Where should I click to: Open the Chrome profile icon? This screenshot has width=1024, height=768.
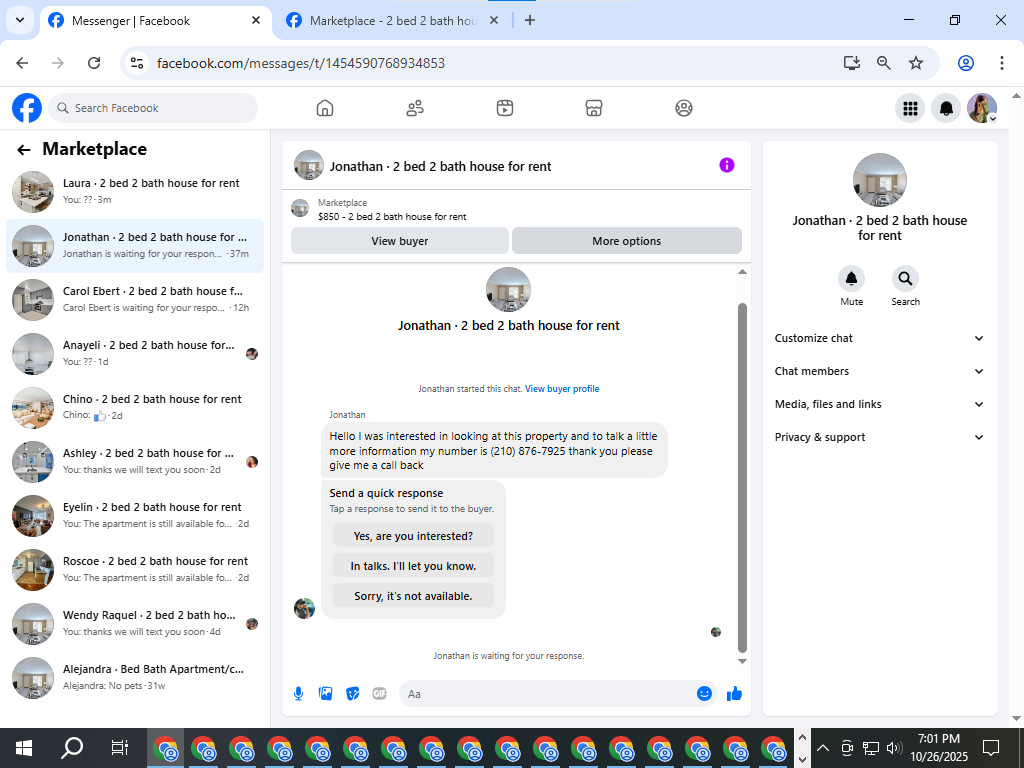(x=966, y=63)
